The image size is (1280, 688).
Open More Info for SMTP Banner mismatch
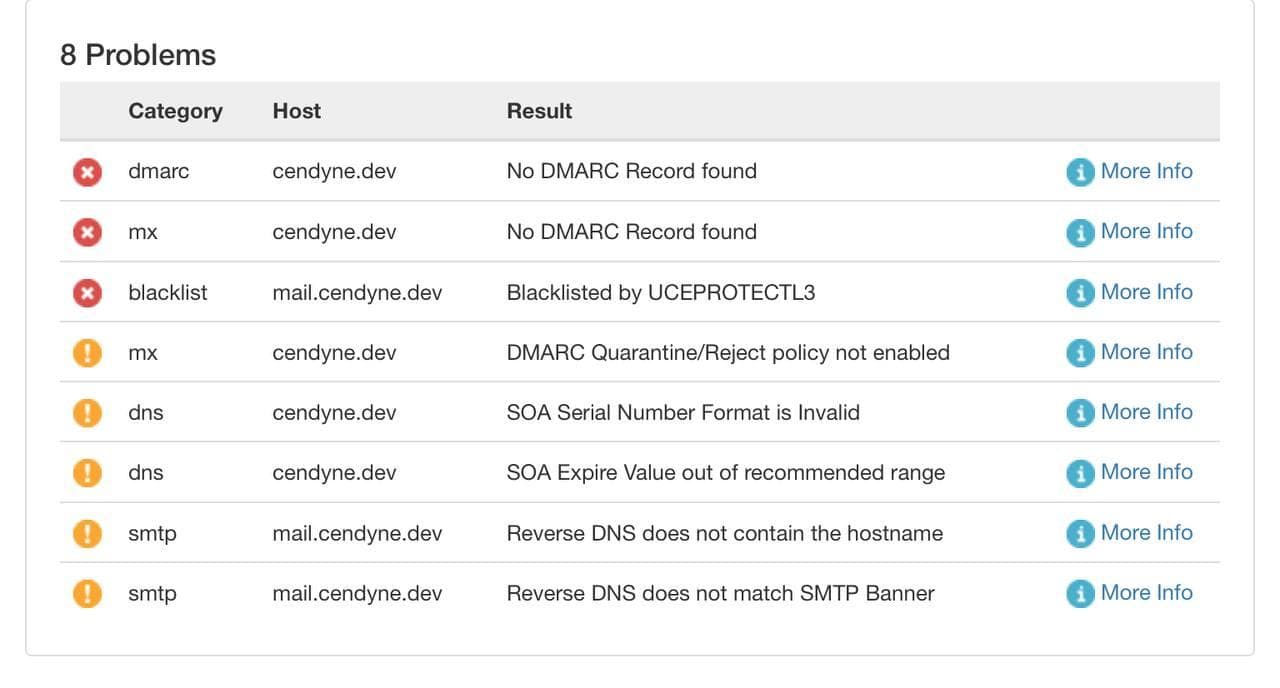pyautogui.click(x=1146, y=593)
